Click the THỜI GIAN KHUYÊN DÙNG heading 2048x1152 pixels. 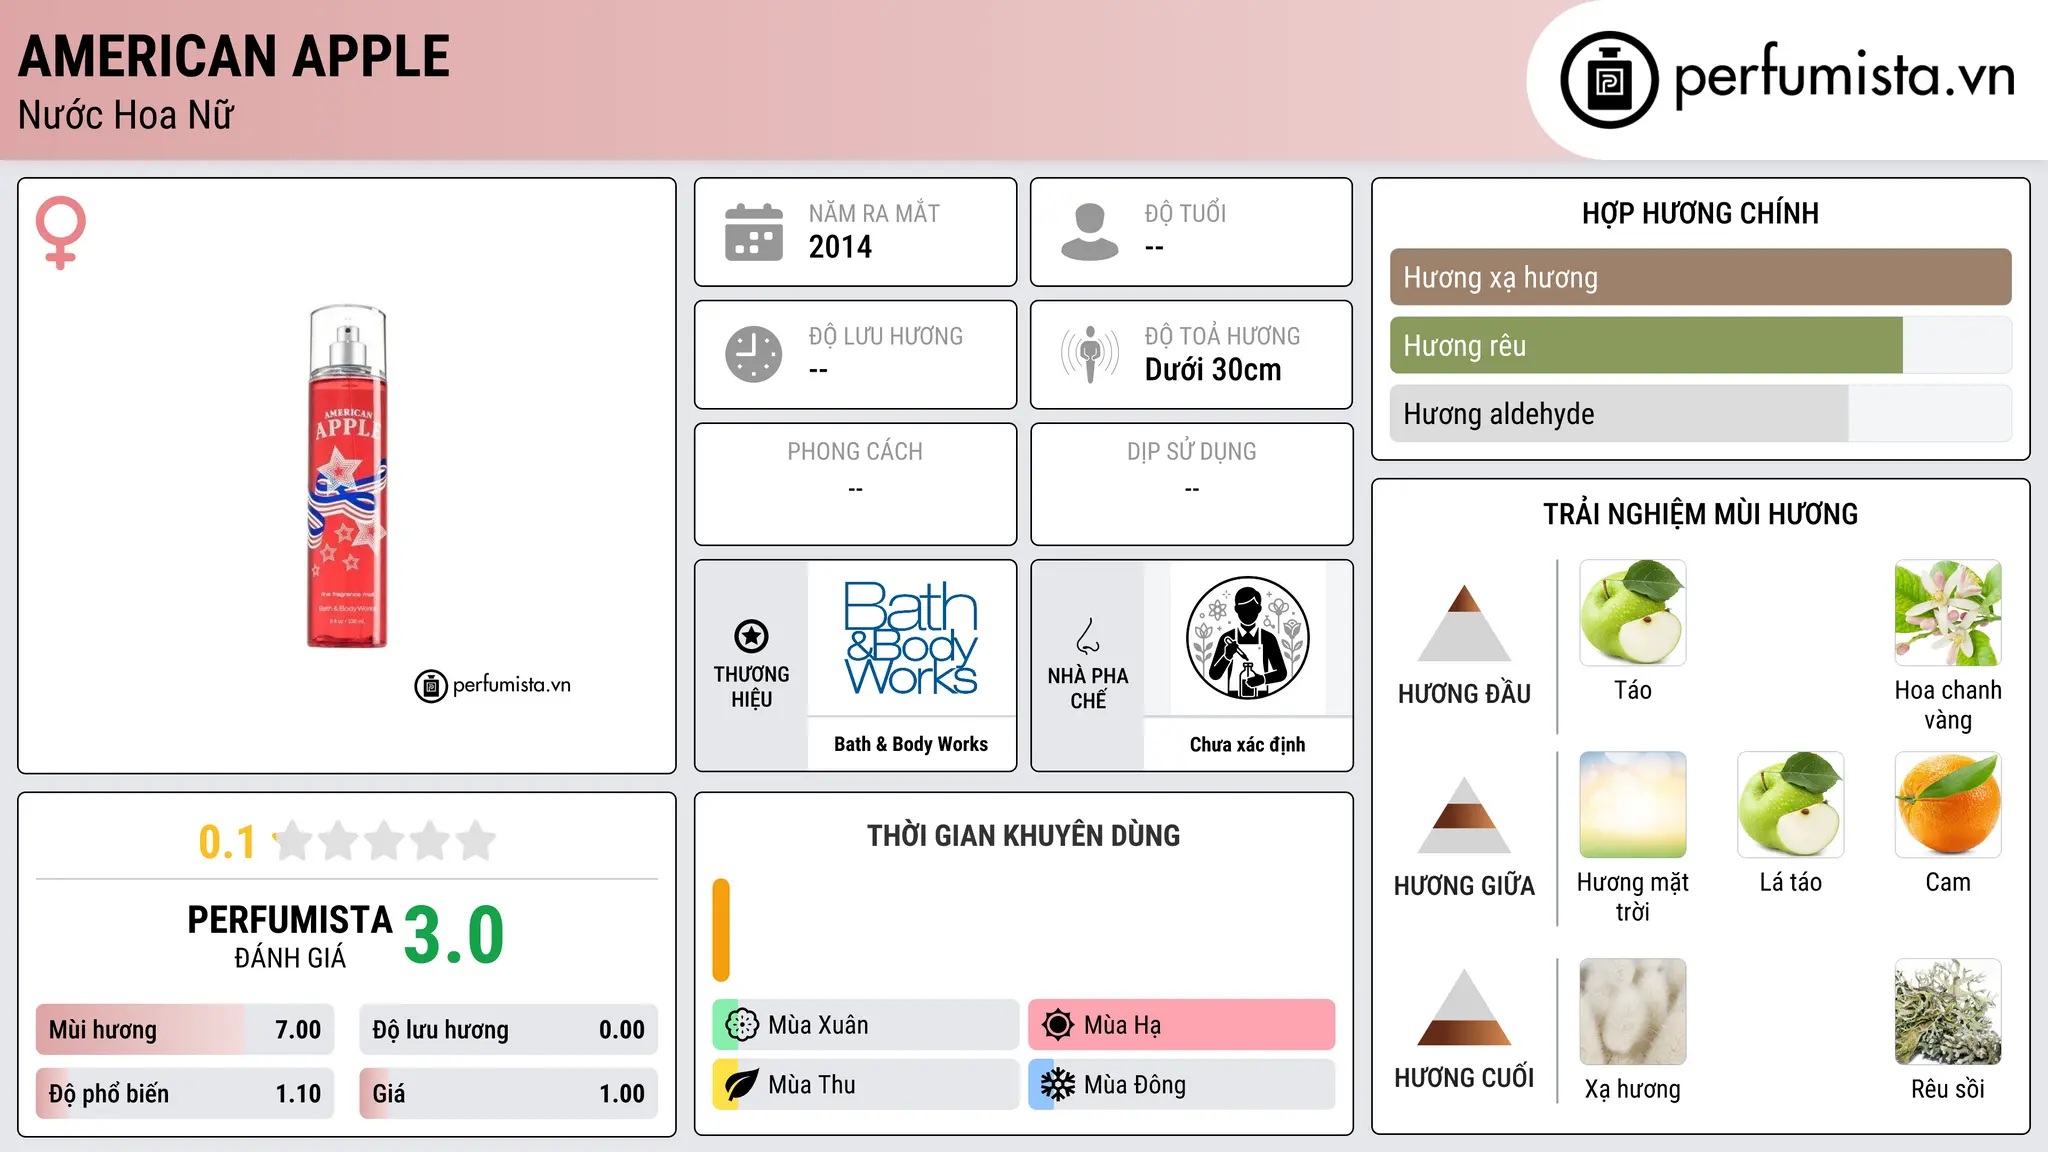click(1024, 836)
